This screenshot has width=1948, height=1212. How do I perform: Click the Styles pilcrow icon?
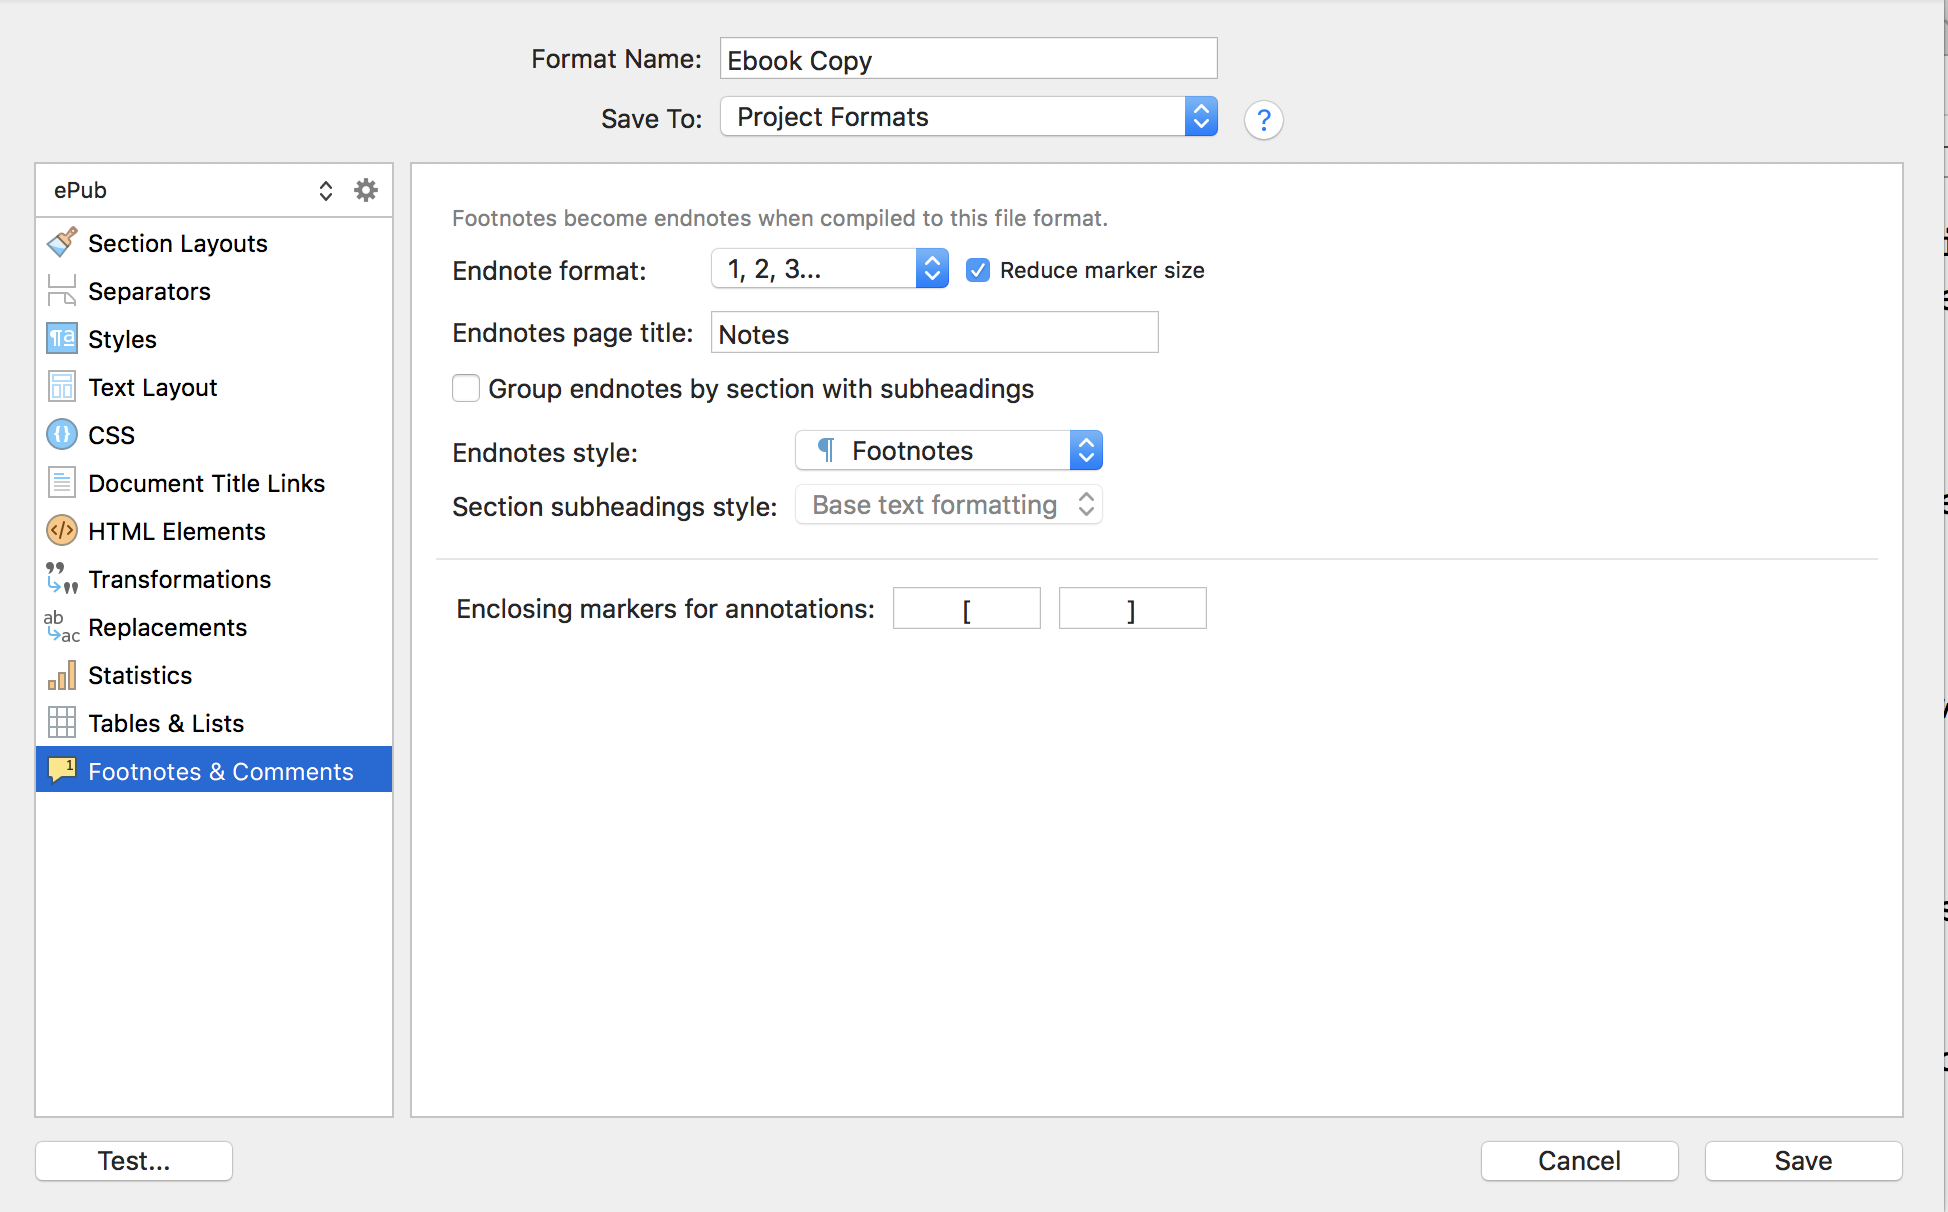(62, 338)
